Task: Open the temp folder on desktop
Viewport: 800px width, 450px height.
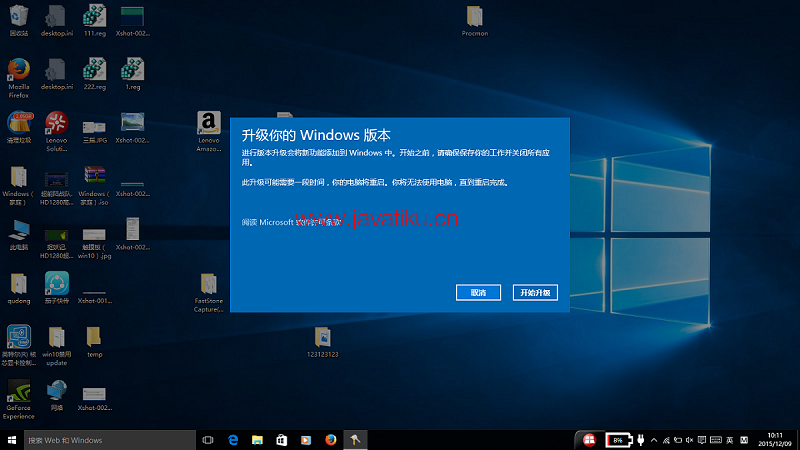Action: [x=94, y=342]
